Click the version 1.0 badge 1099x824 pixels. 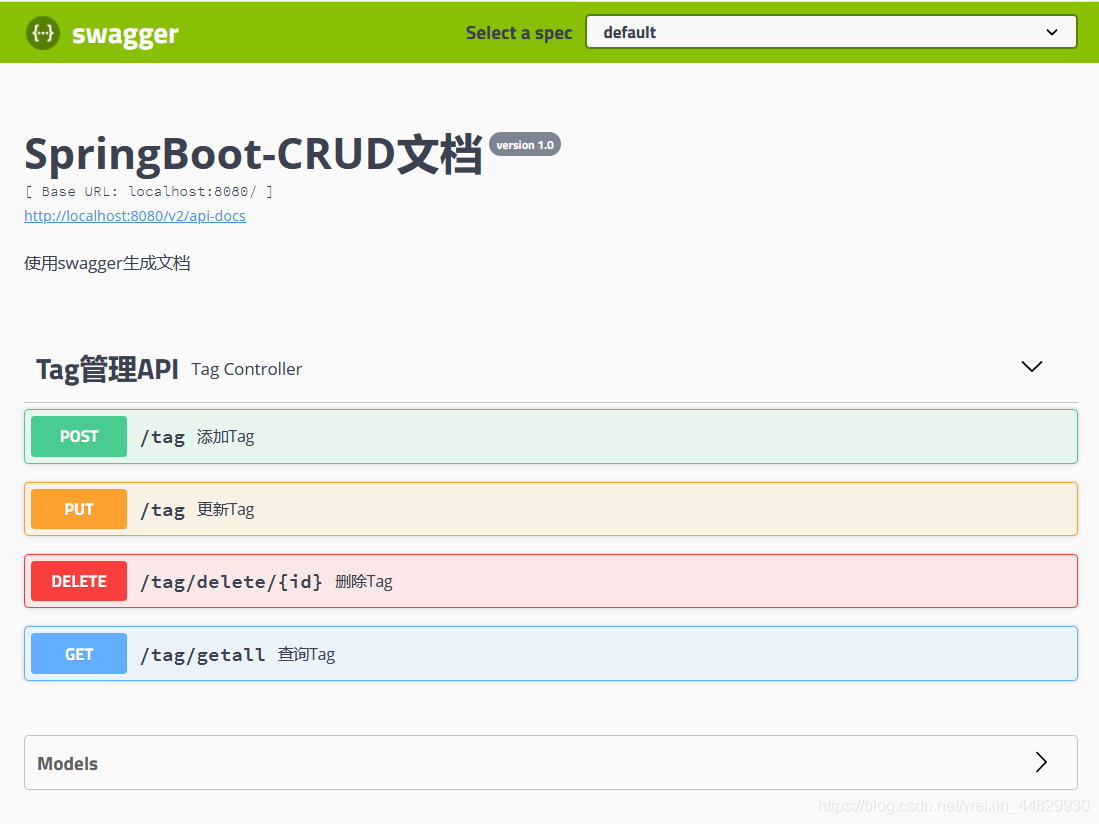click(x=525, y=145)
